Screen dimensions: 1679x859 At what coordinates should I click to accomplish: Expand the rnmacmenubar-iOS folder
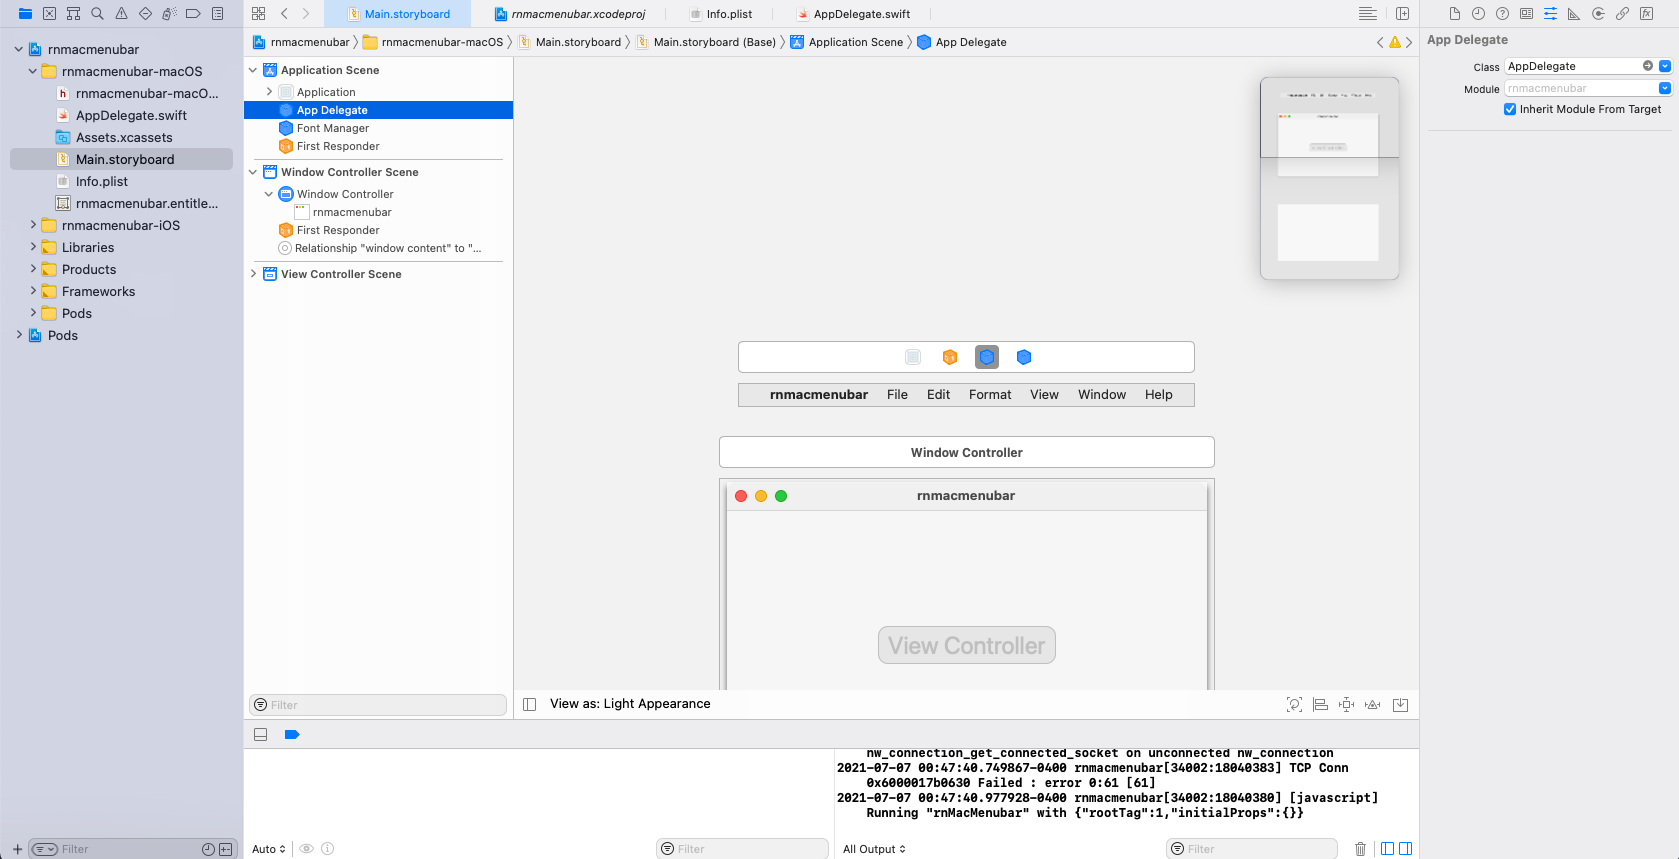[x=33, y=225]
